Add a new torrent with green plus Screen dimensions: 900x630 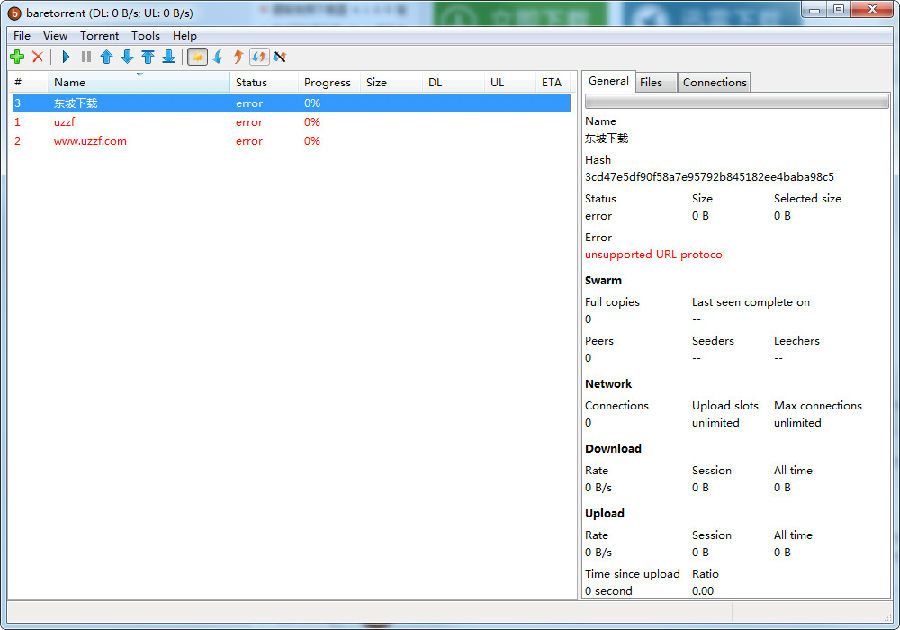click(17, 56)
